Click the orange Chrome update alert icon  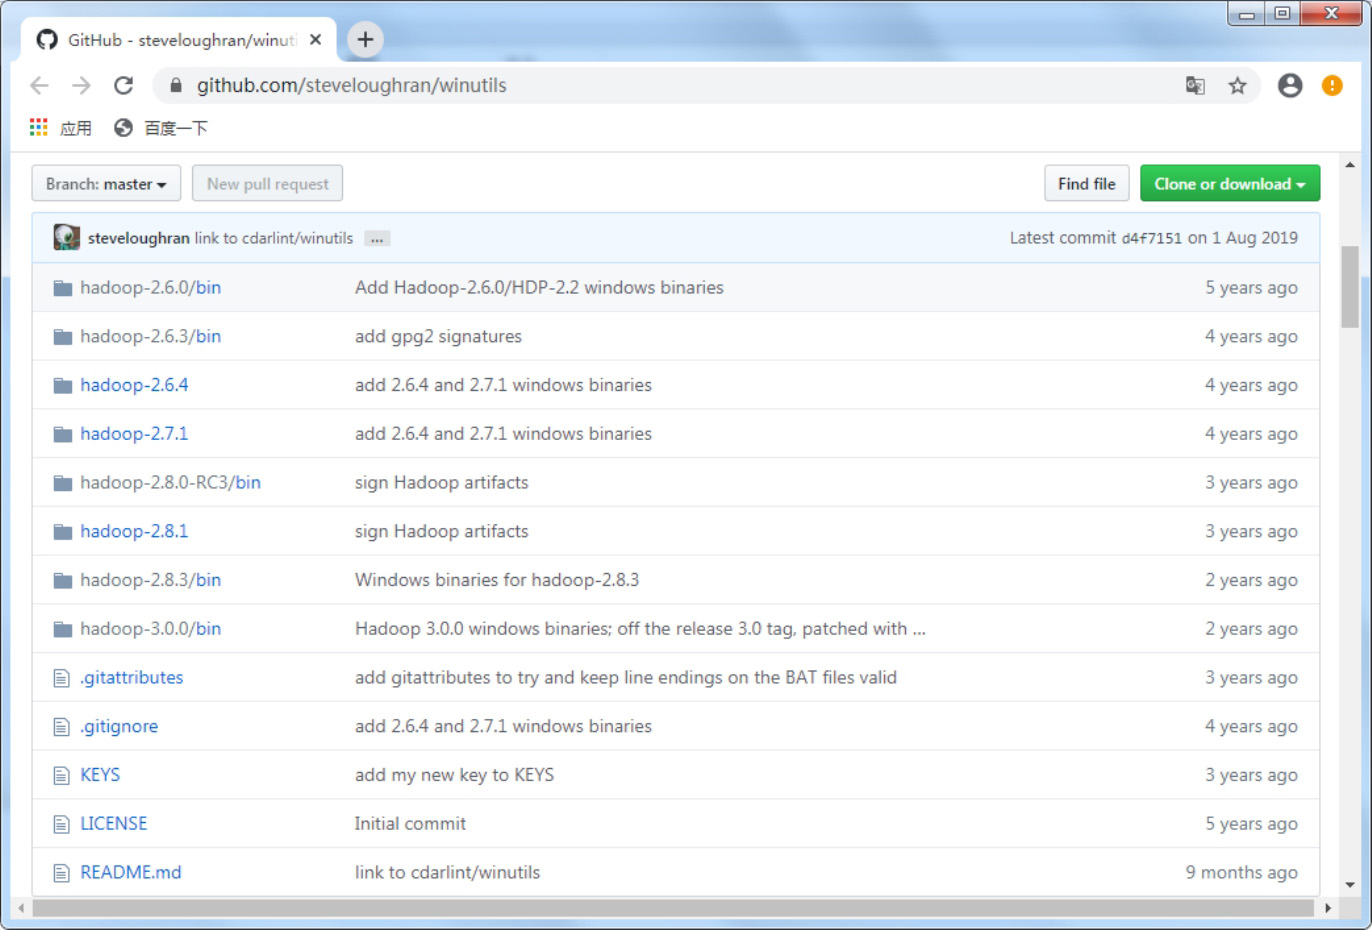click(1332, 85)
